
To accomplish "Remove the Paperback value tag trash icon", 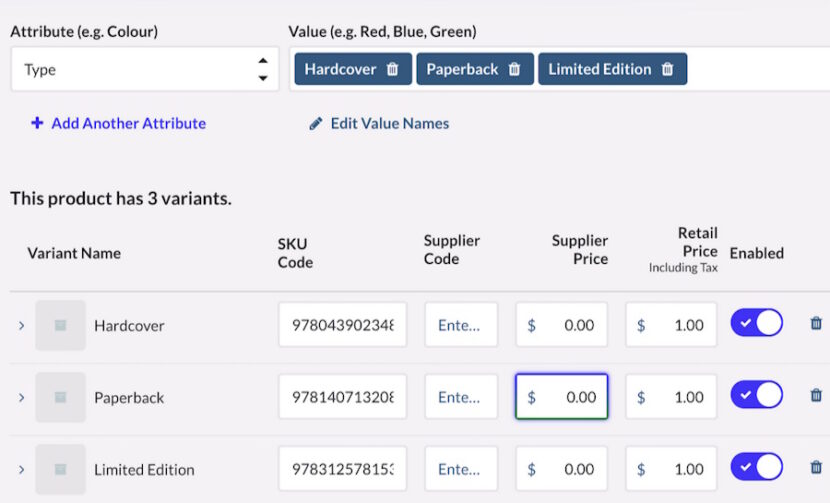I will tap(514, 70).
